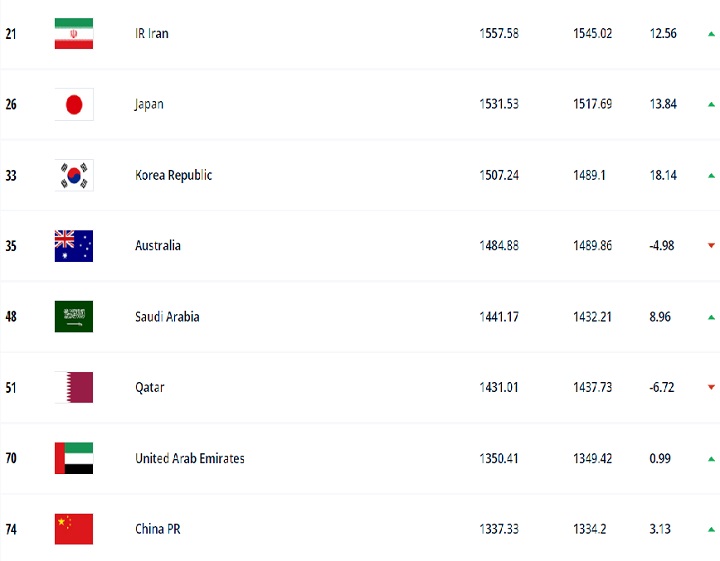The width and height of the screenshot is (720, 561).
Task: Click the IR Iran flag icon
Action: pyautogui.click(x=74, y=34)
